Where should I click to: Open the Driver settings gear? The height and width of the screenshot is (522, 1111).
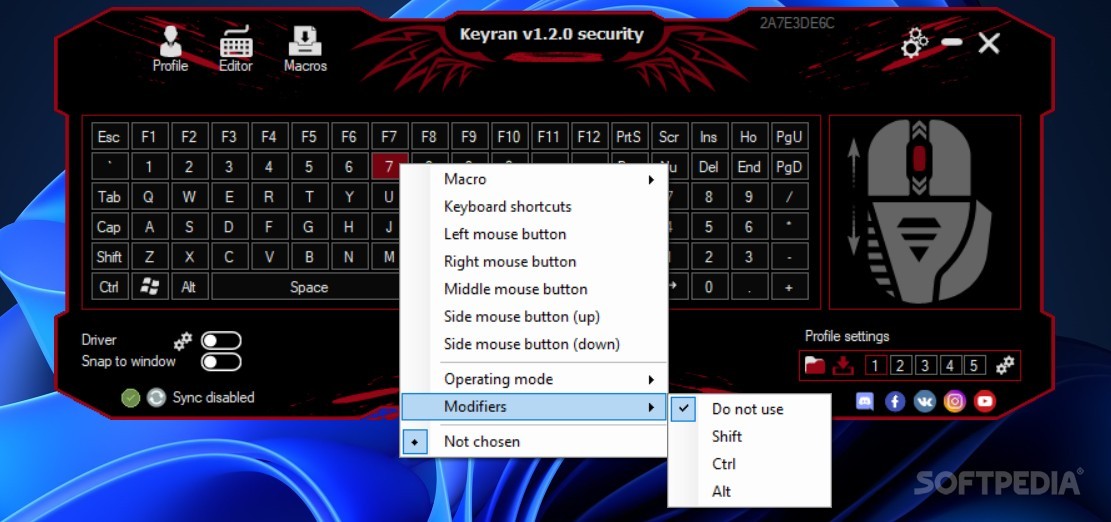[x=183, y=341]
